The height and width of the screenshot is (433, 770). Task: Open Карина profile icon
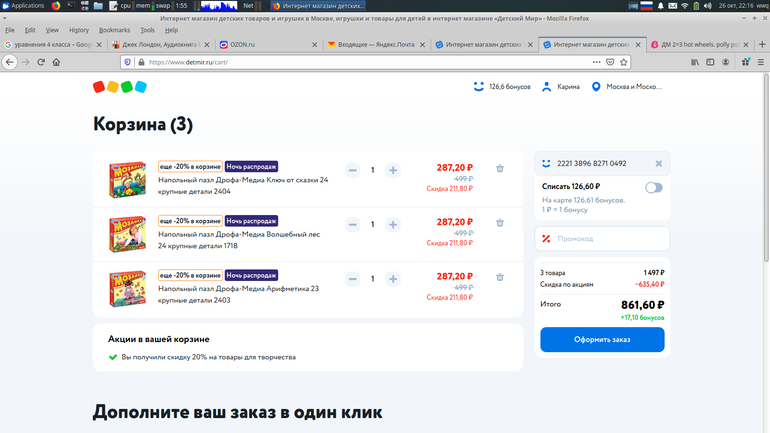[547, 87]
